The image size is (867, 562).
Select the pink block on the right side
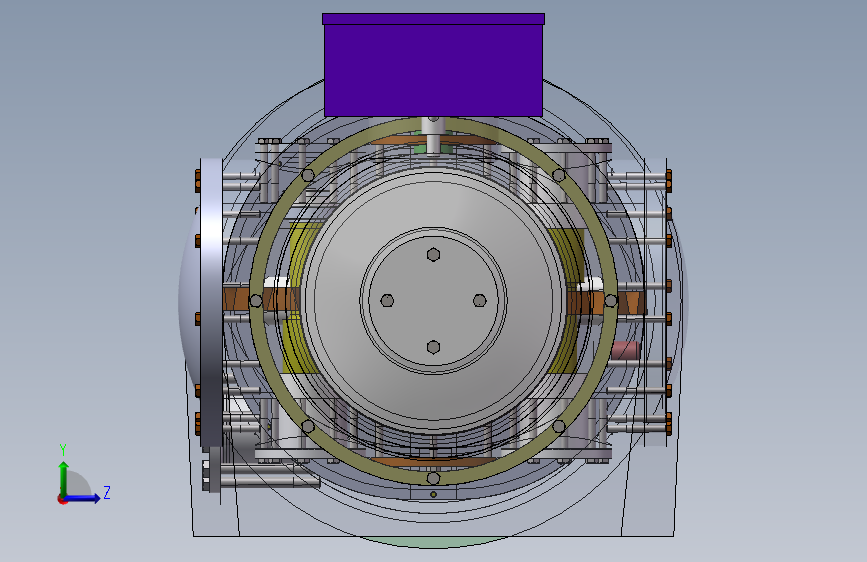pyautogui.click(x=625, y=350)
